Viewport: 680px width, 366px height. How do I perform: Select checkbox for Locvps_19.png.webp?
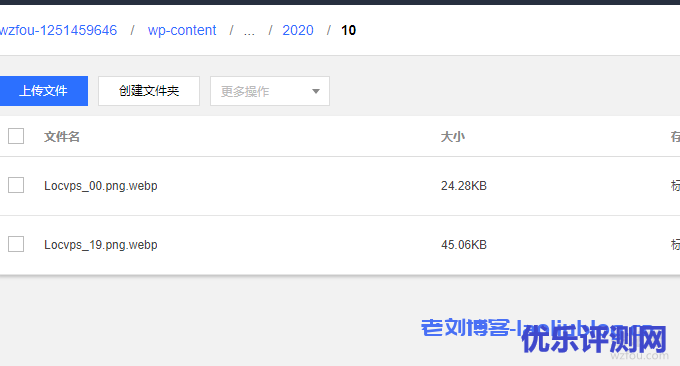tap(16, 244)
